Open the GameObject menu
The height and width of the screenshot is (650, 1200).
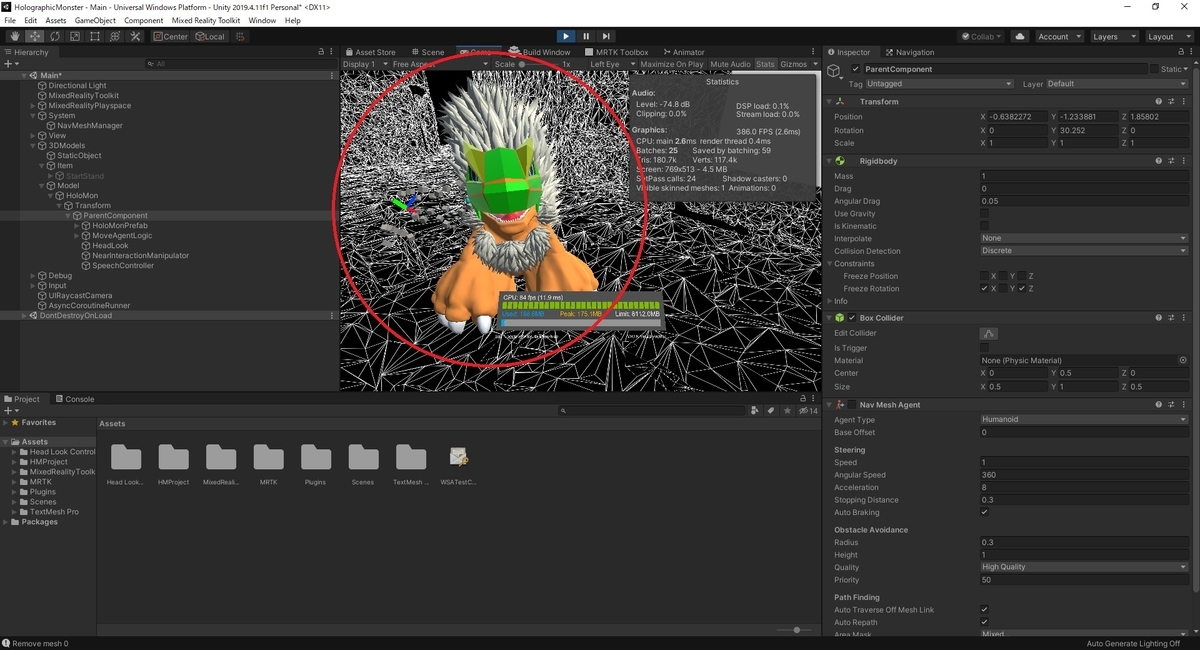[95, 20]
